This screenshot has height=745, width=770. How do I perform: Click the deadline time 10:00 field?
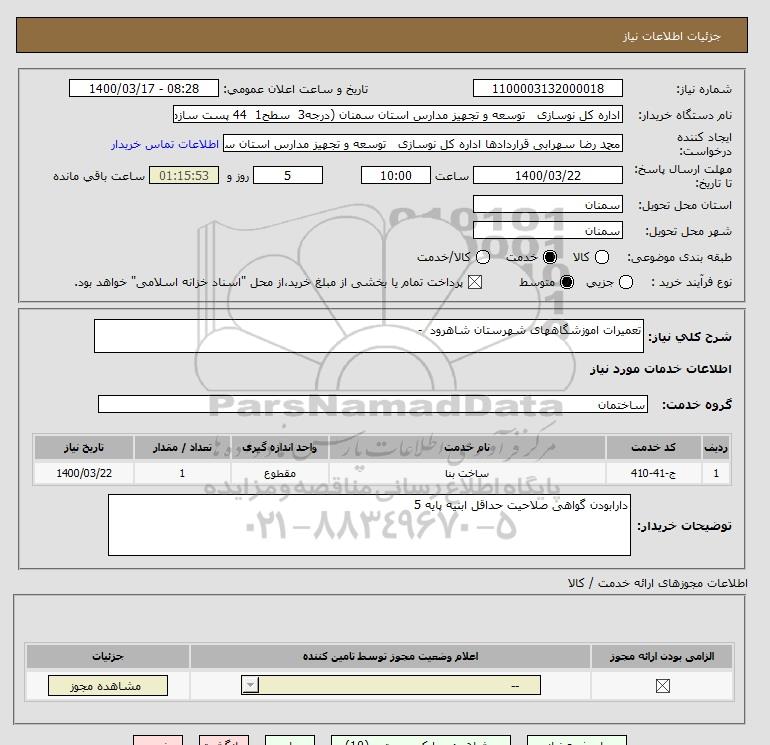tap(396, 175)
